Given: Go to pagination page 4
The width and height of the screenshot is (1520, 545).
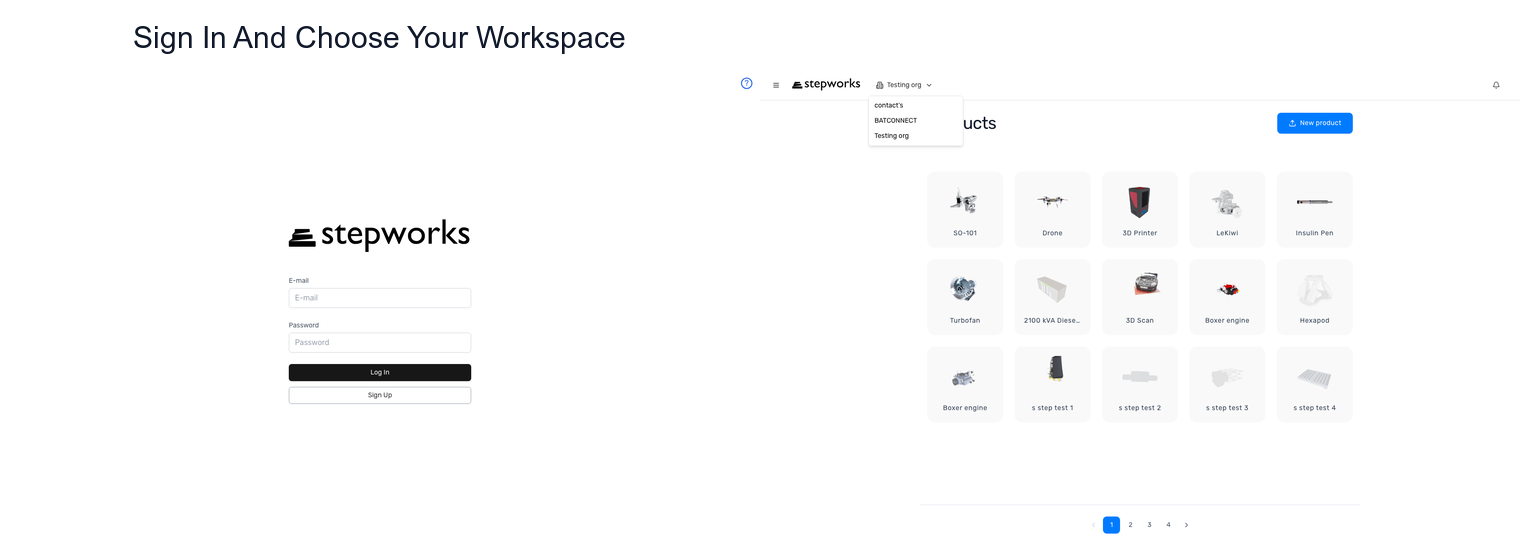Looking at the screenshot, I should tap(1168, 525).
